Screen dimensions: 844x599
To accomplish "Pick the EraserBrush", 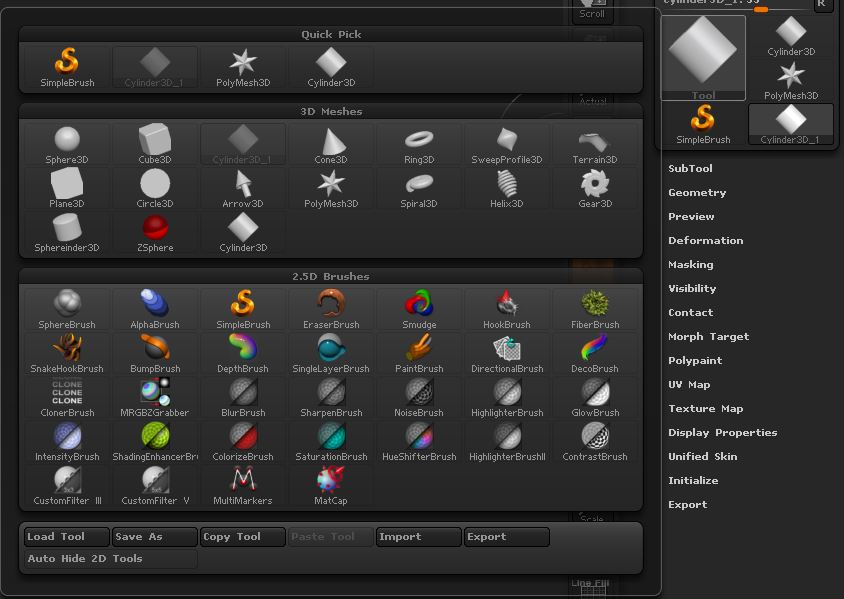I will coord(331,309).
